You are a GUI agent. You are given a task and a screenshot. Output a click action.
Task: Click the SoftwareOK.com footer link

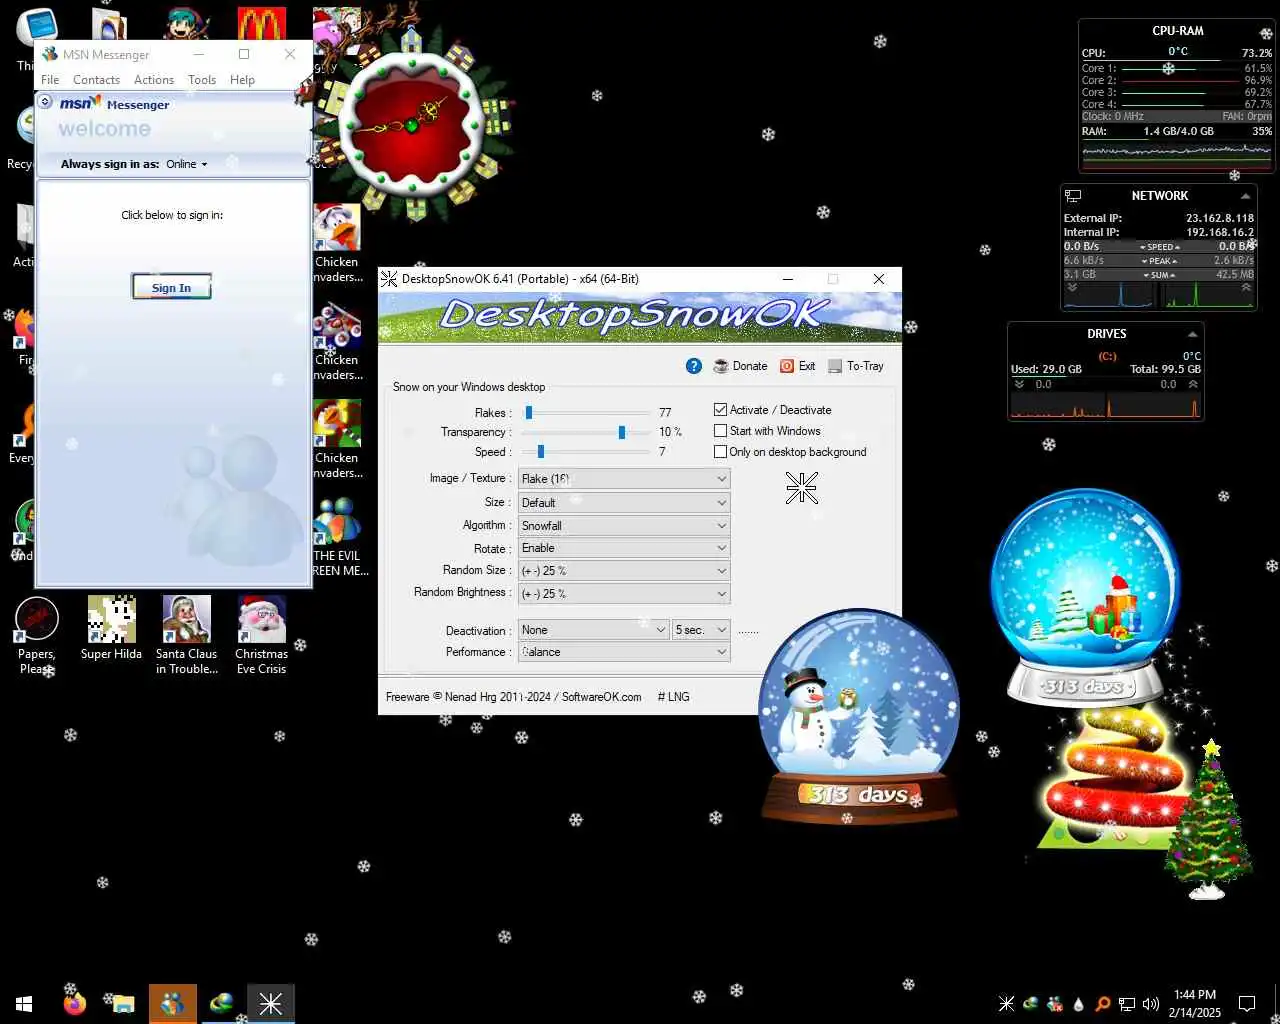(x=601, y=697)
